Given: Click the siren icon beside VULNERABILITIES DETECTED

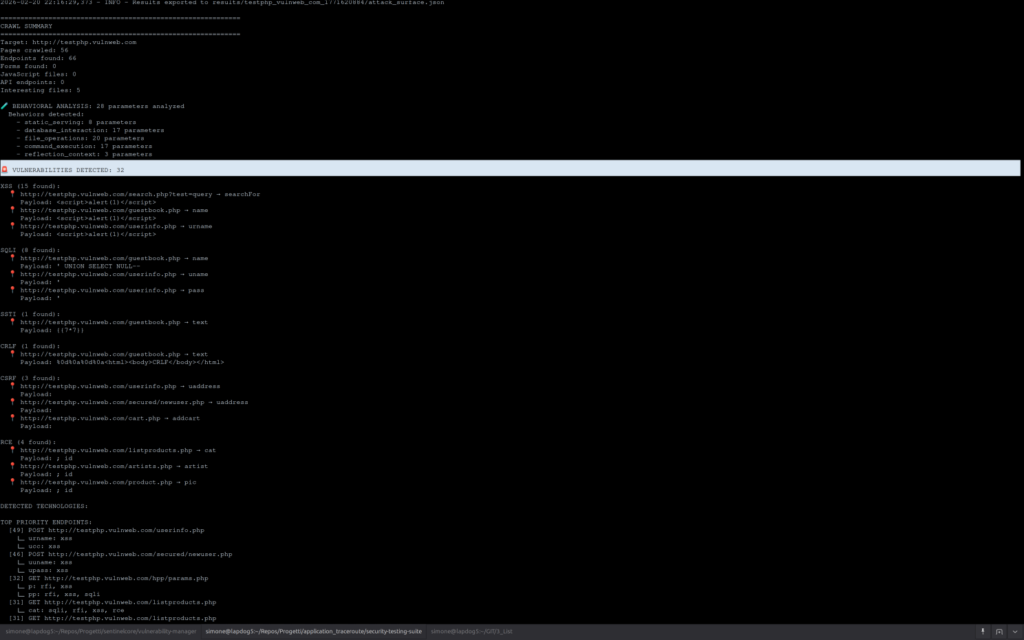Looking at the screenshot, I should (5, 170).
